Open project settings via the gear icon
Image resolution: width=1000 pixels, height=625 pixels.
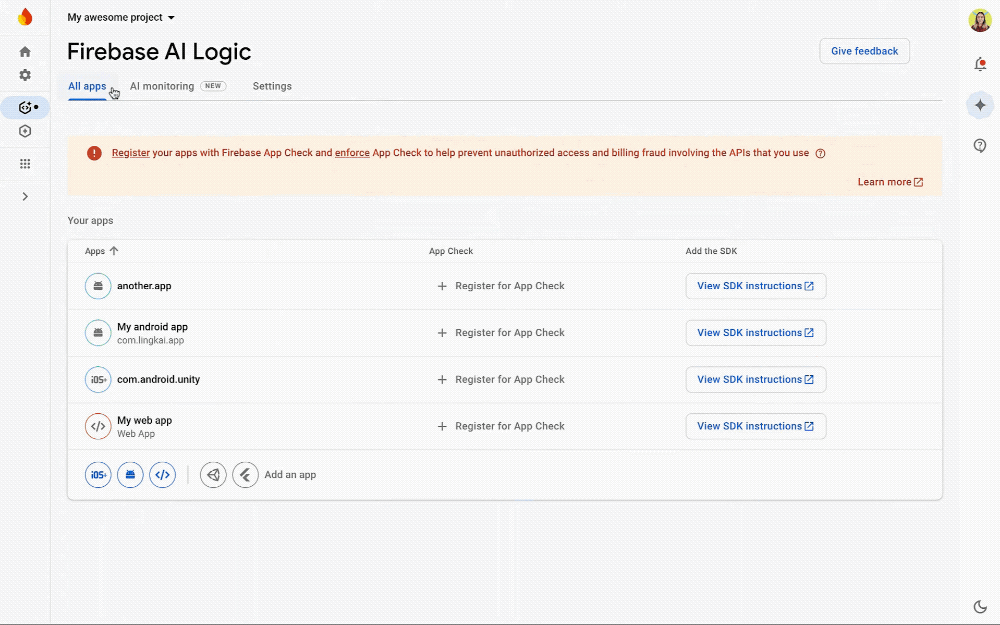coord(25,74)
